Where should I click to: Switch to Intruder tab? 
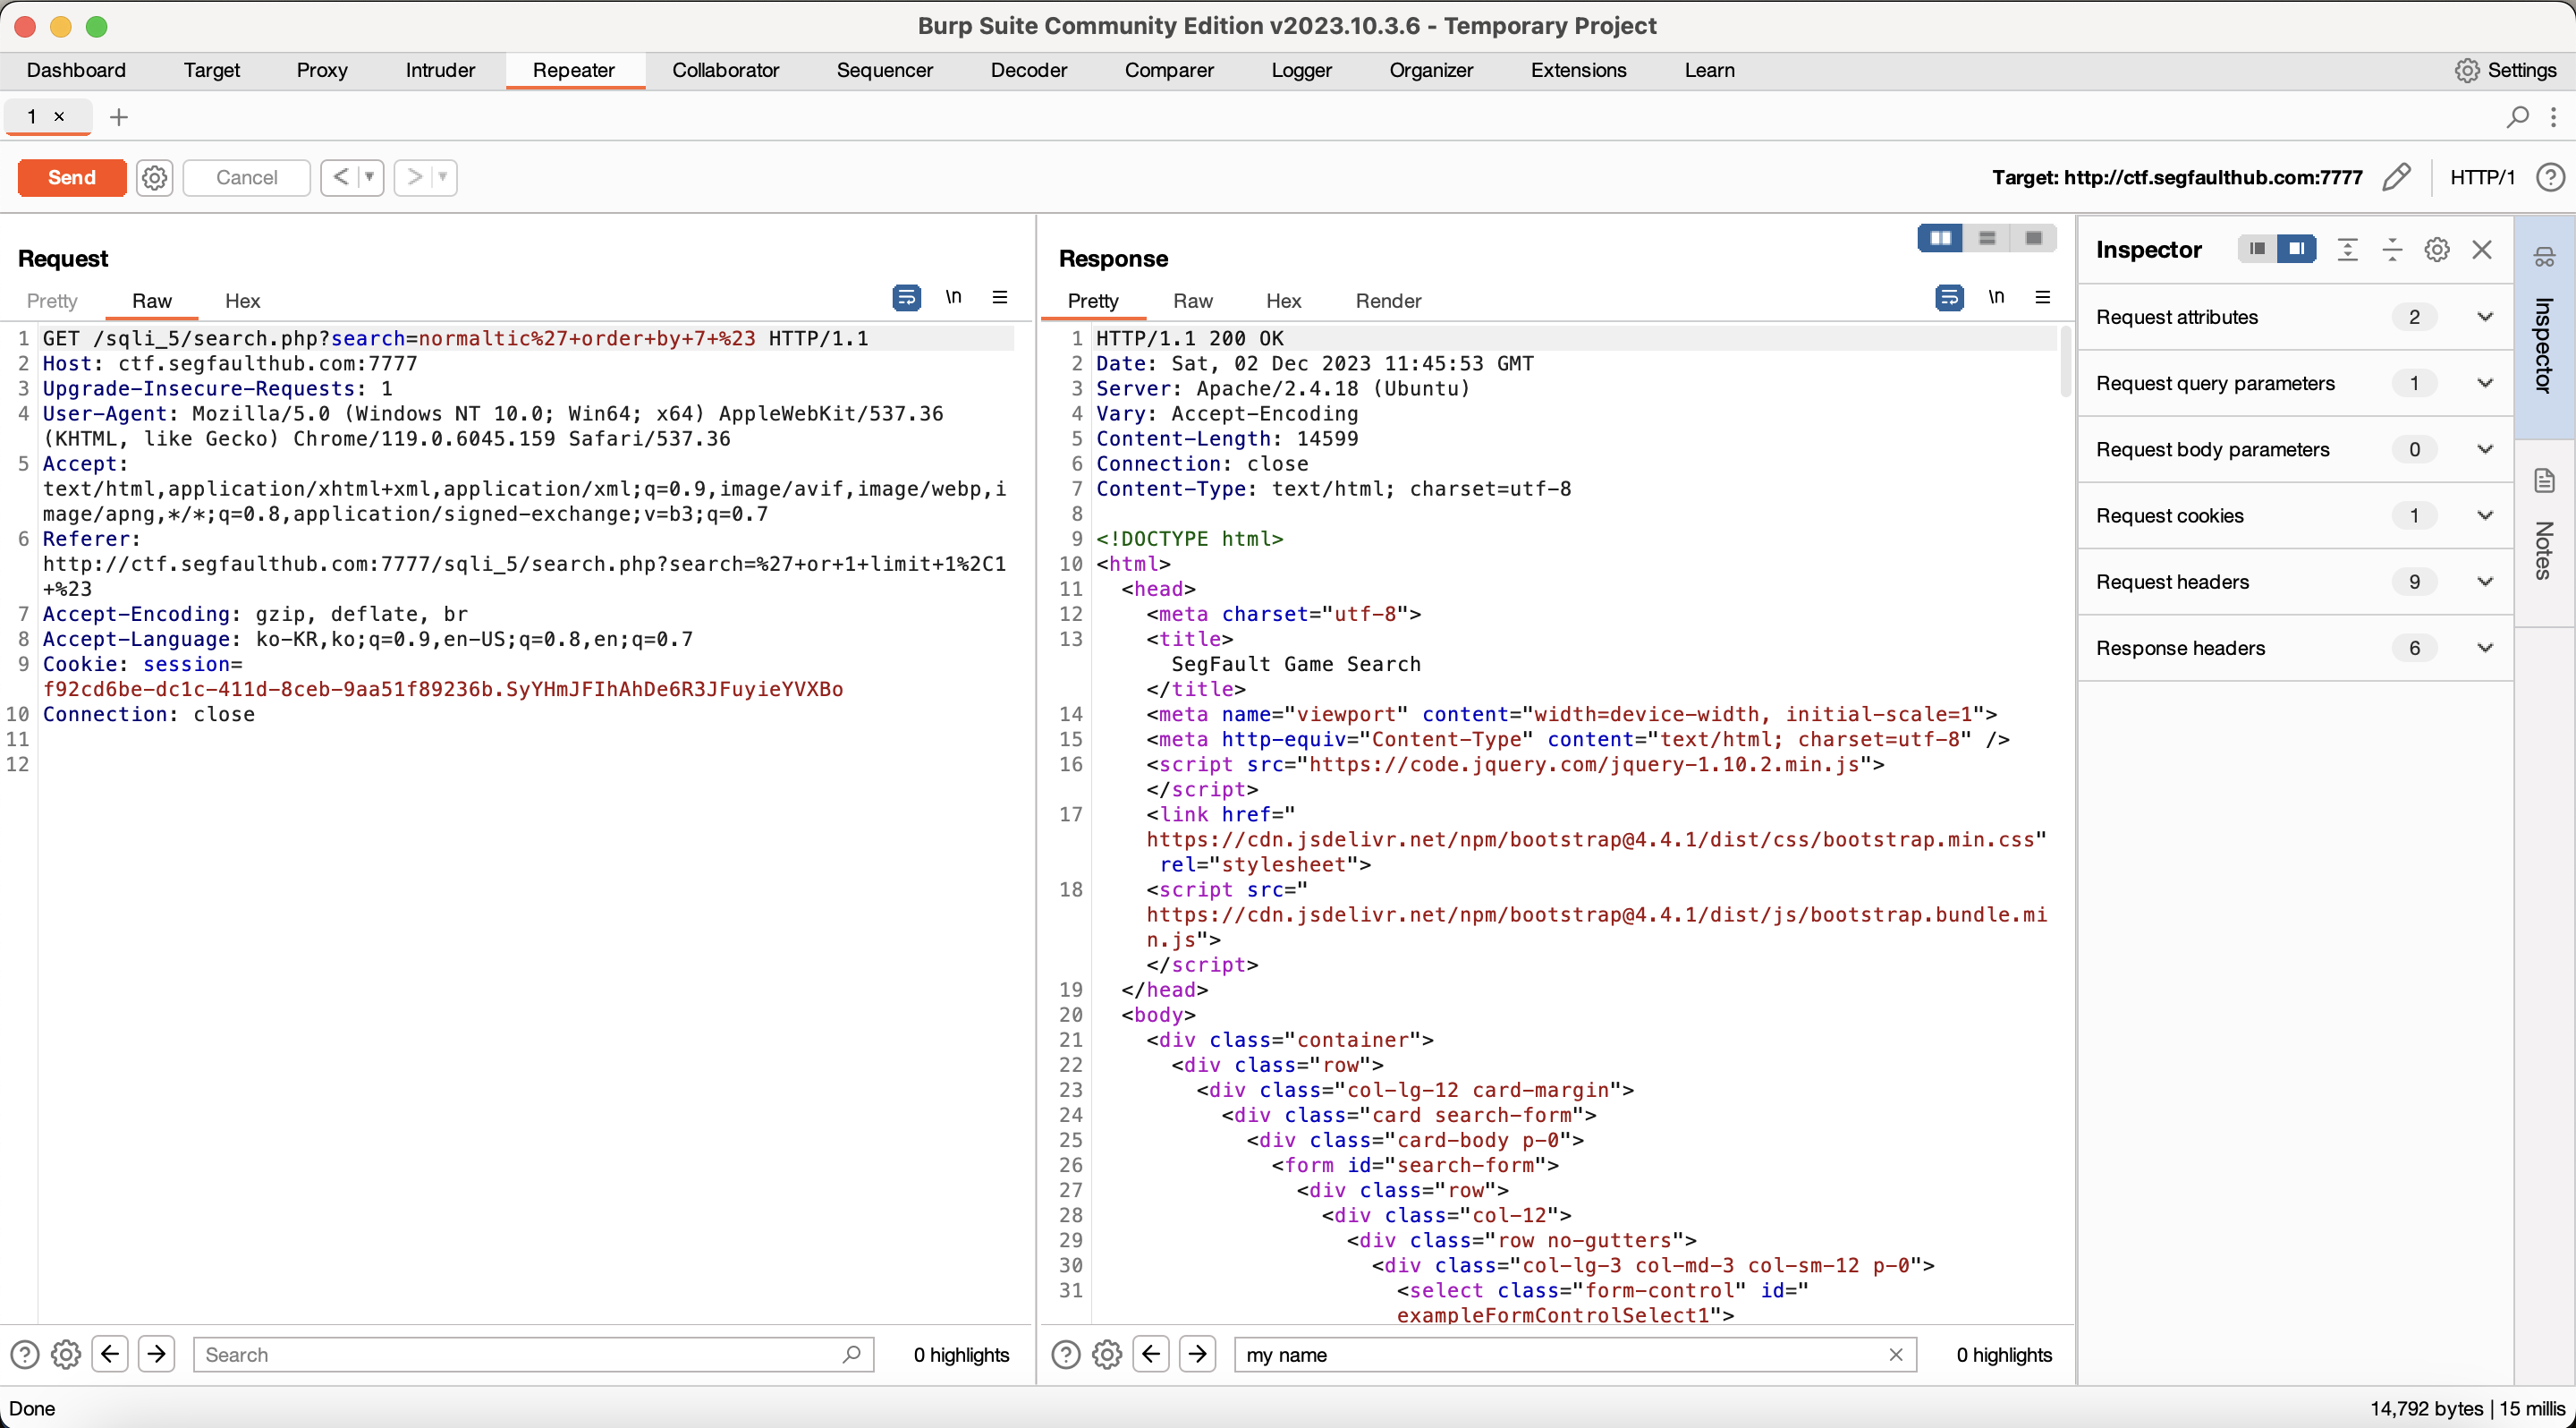(440, 70)
